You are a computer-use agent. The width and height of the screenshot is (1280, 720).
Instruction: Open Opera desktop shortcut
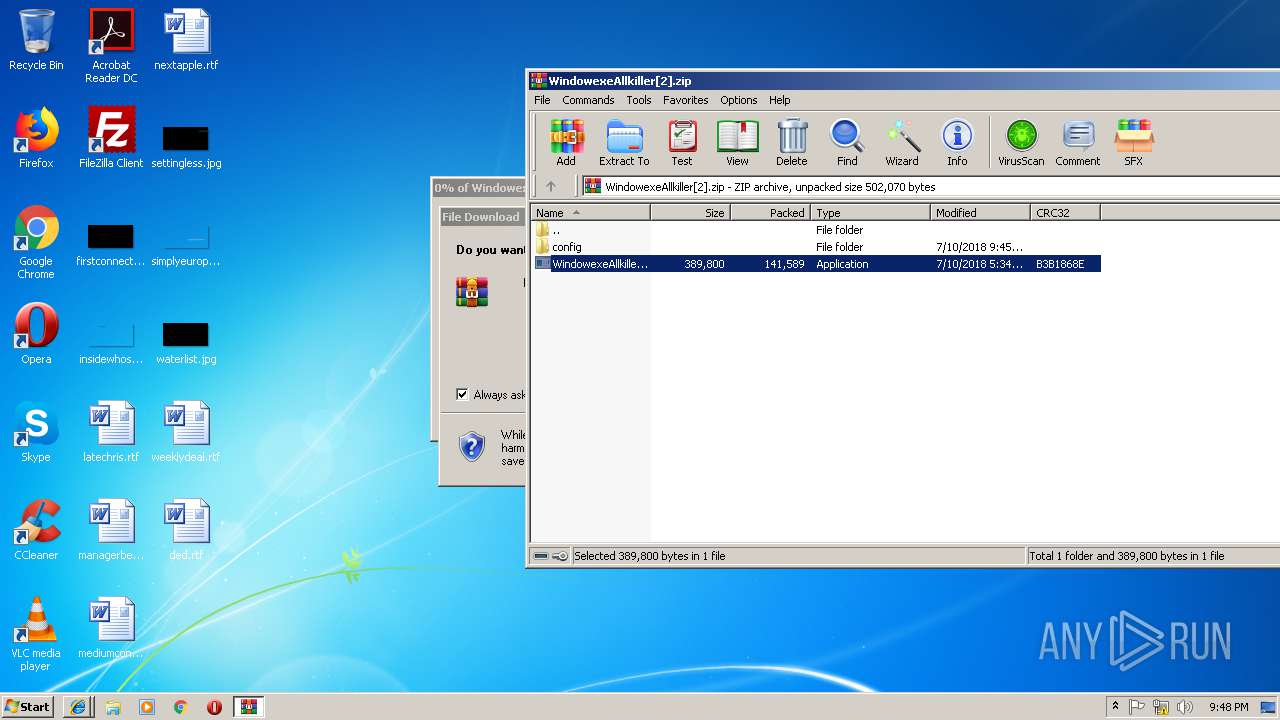pos(36,334)
